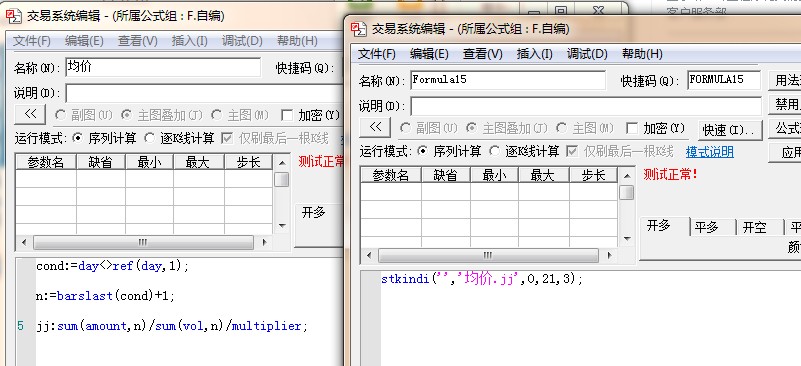Click 缺省 column header in Formula15 table
Image resolution: width=801 pixels, height=366 pixels.
[445, 175]
